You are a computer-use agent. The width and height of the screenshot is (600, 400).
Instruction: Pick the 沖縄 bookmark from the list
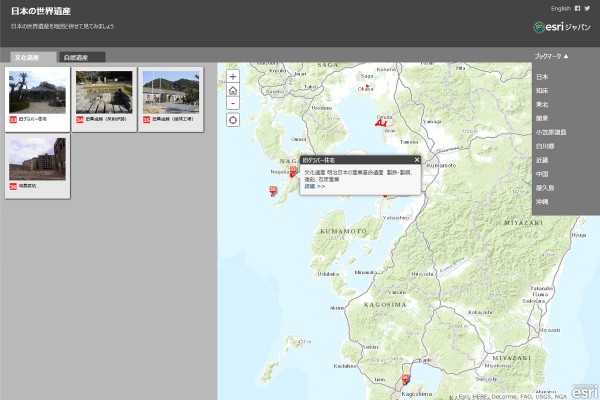542,201
